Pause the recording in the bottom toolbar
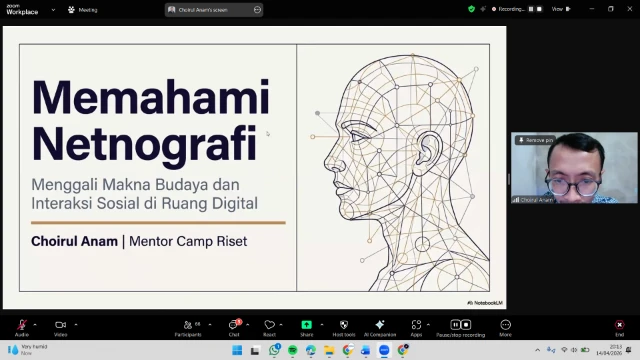Viewport: 640px width, 360px height. pos(455,325)
